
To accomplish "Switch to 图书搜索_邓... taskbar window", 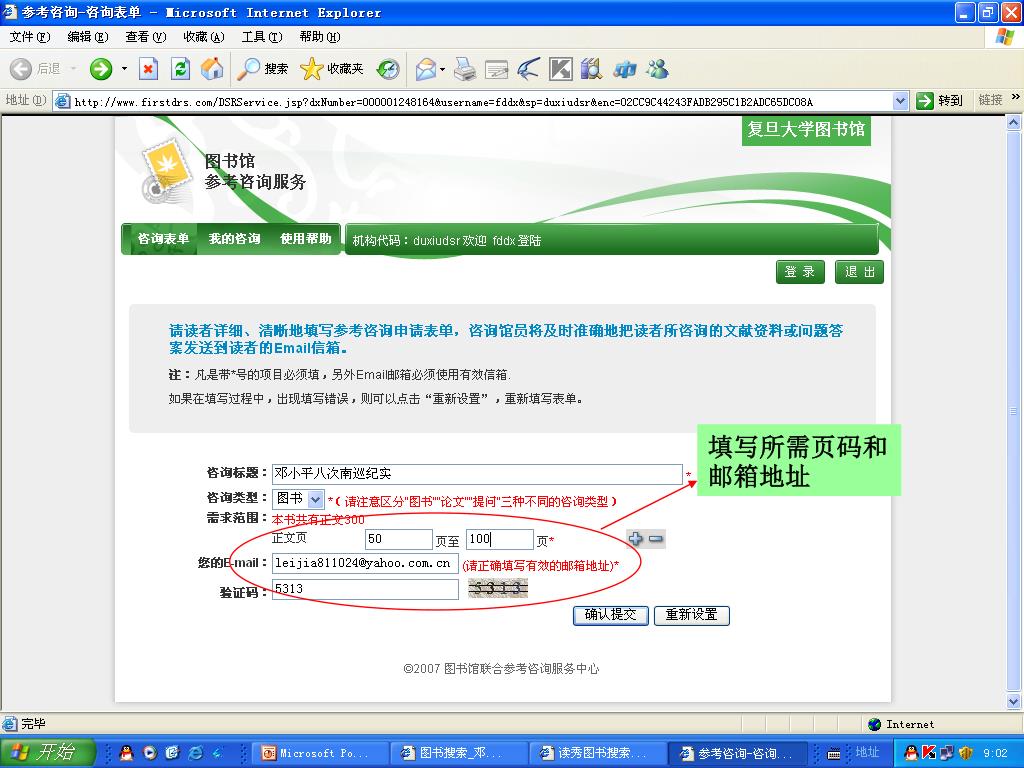I will 458,753.
